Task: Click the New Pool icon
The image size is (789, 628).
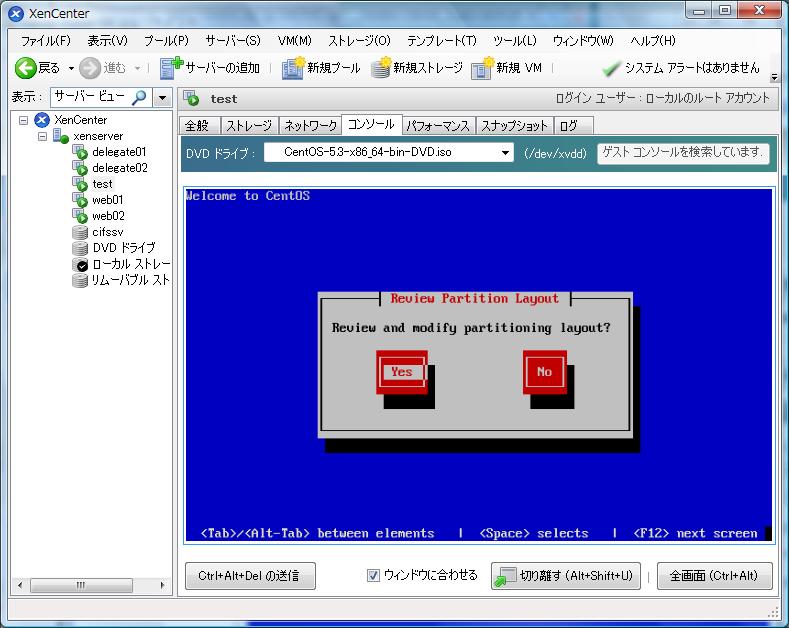Action: 293,68
